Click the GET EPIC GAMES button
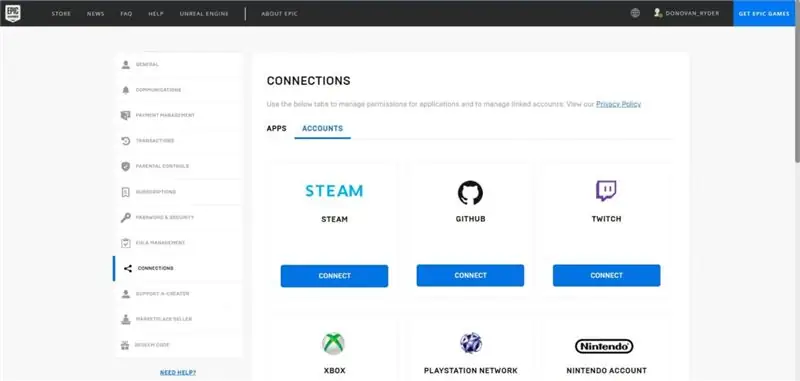The height and width of the screenshot is (381, 800). pos(764,13)
